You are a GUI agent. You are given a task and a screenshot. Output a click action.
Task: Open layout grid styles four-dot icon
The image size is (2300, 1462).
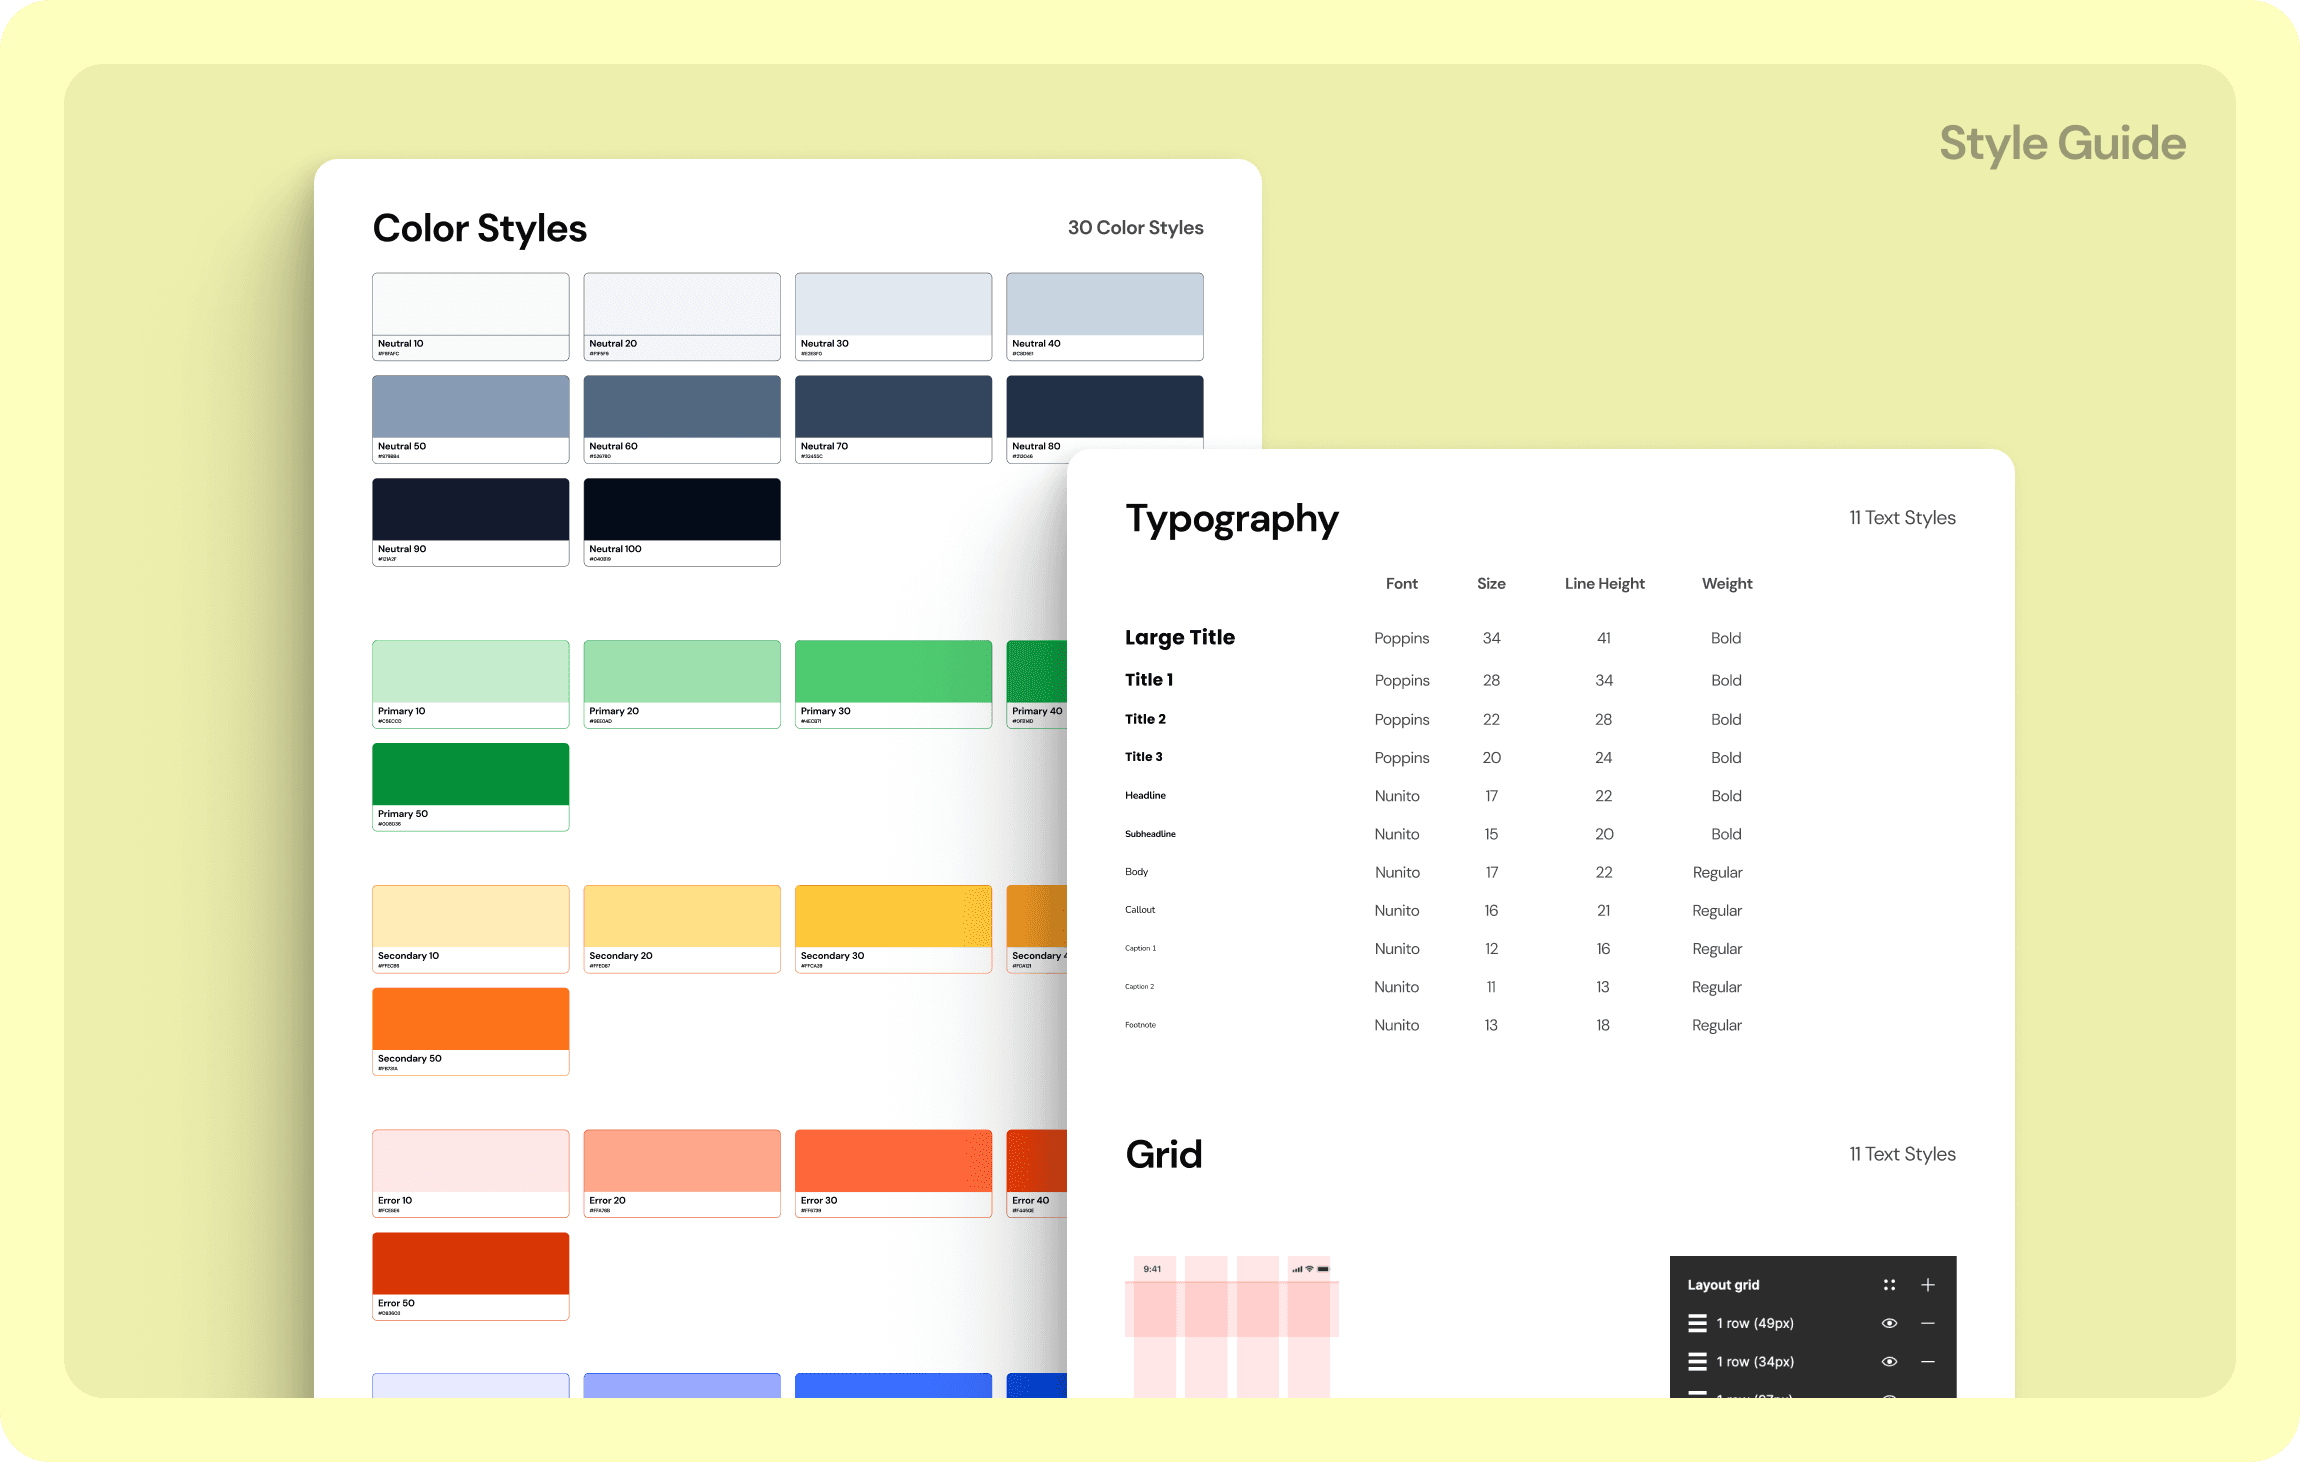pyautogui.click(x=1889, y=1285)
